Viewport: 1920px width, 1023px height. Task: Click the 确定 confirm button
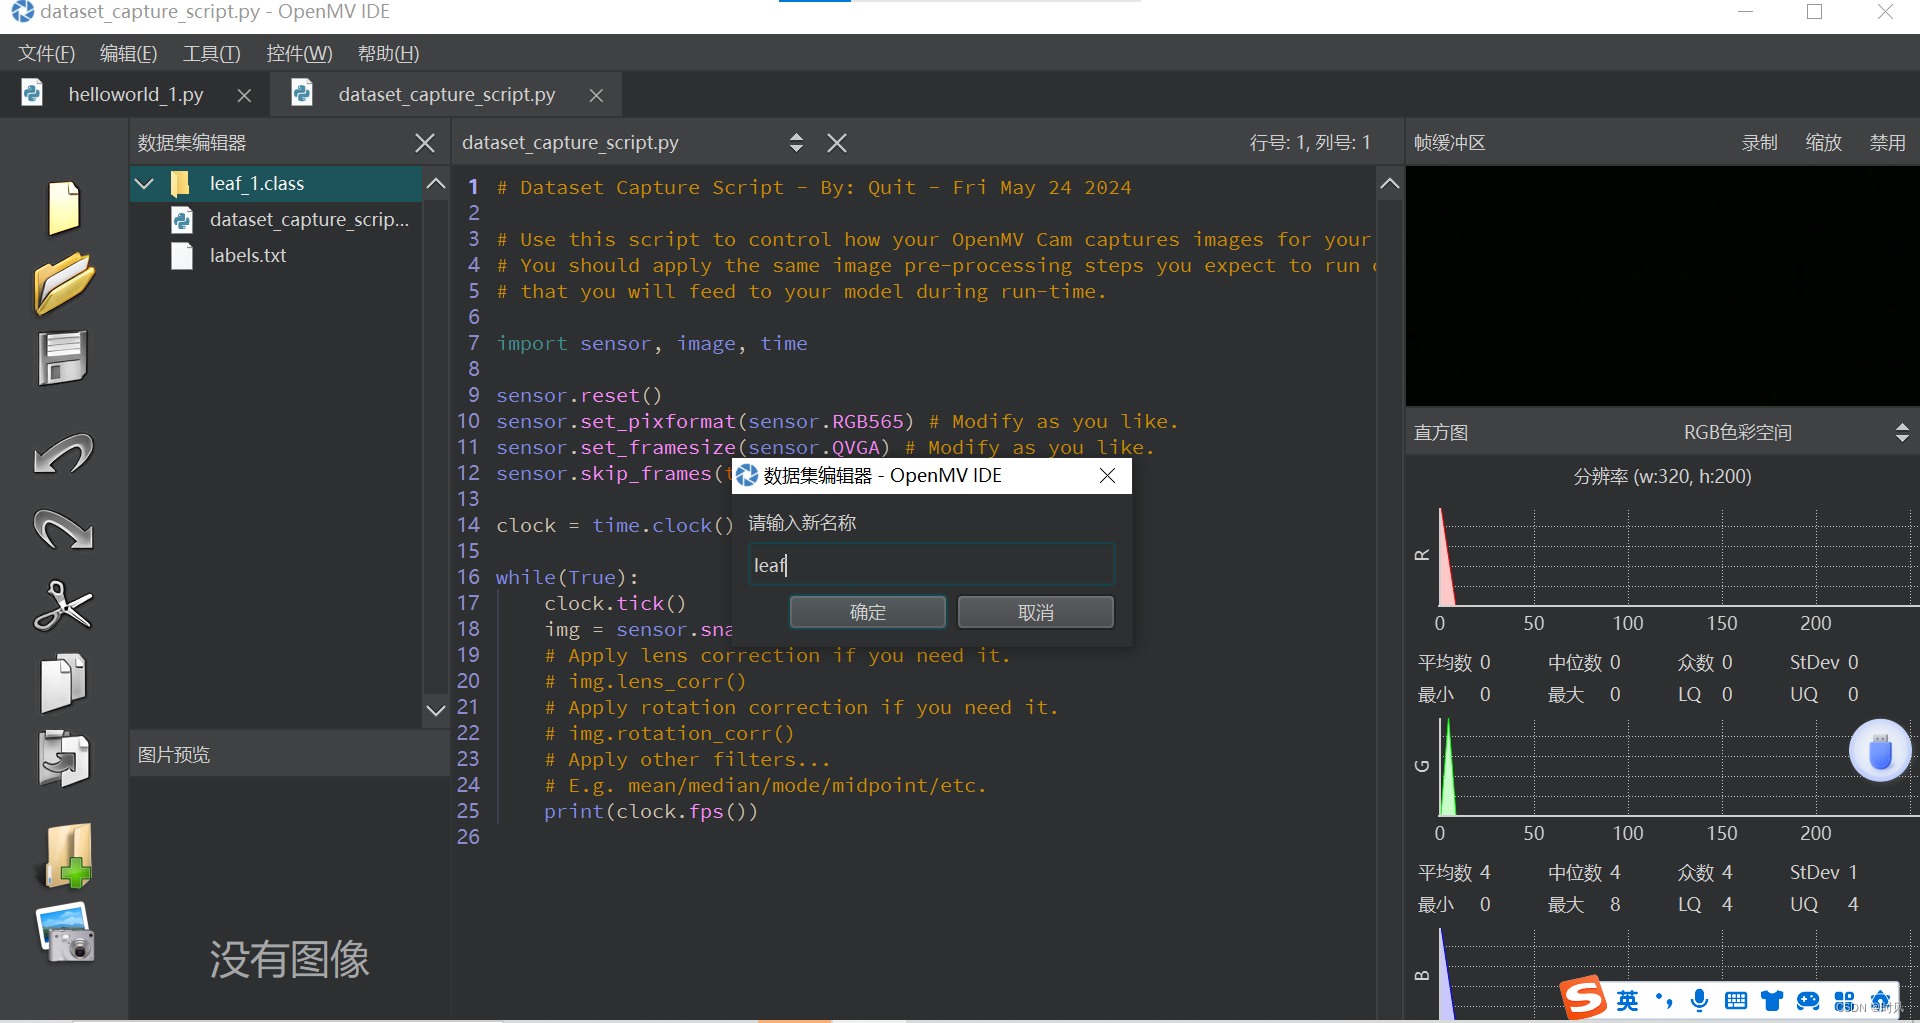coord(868,612)
